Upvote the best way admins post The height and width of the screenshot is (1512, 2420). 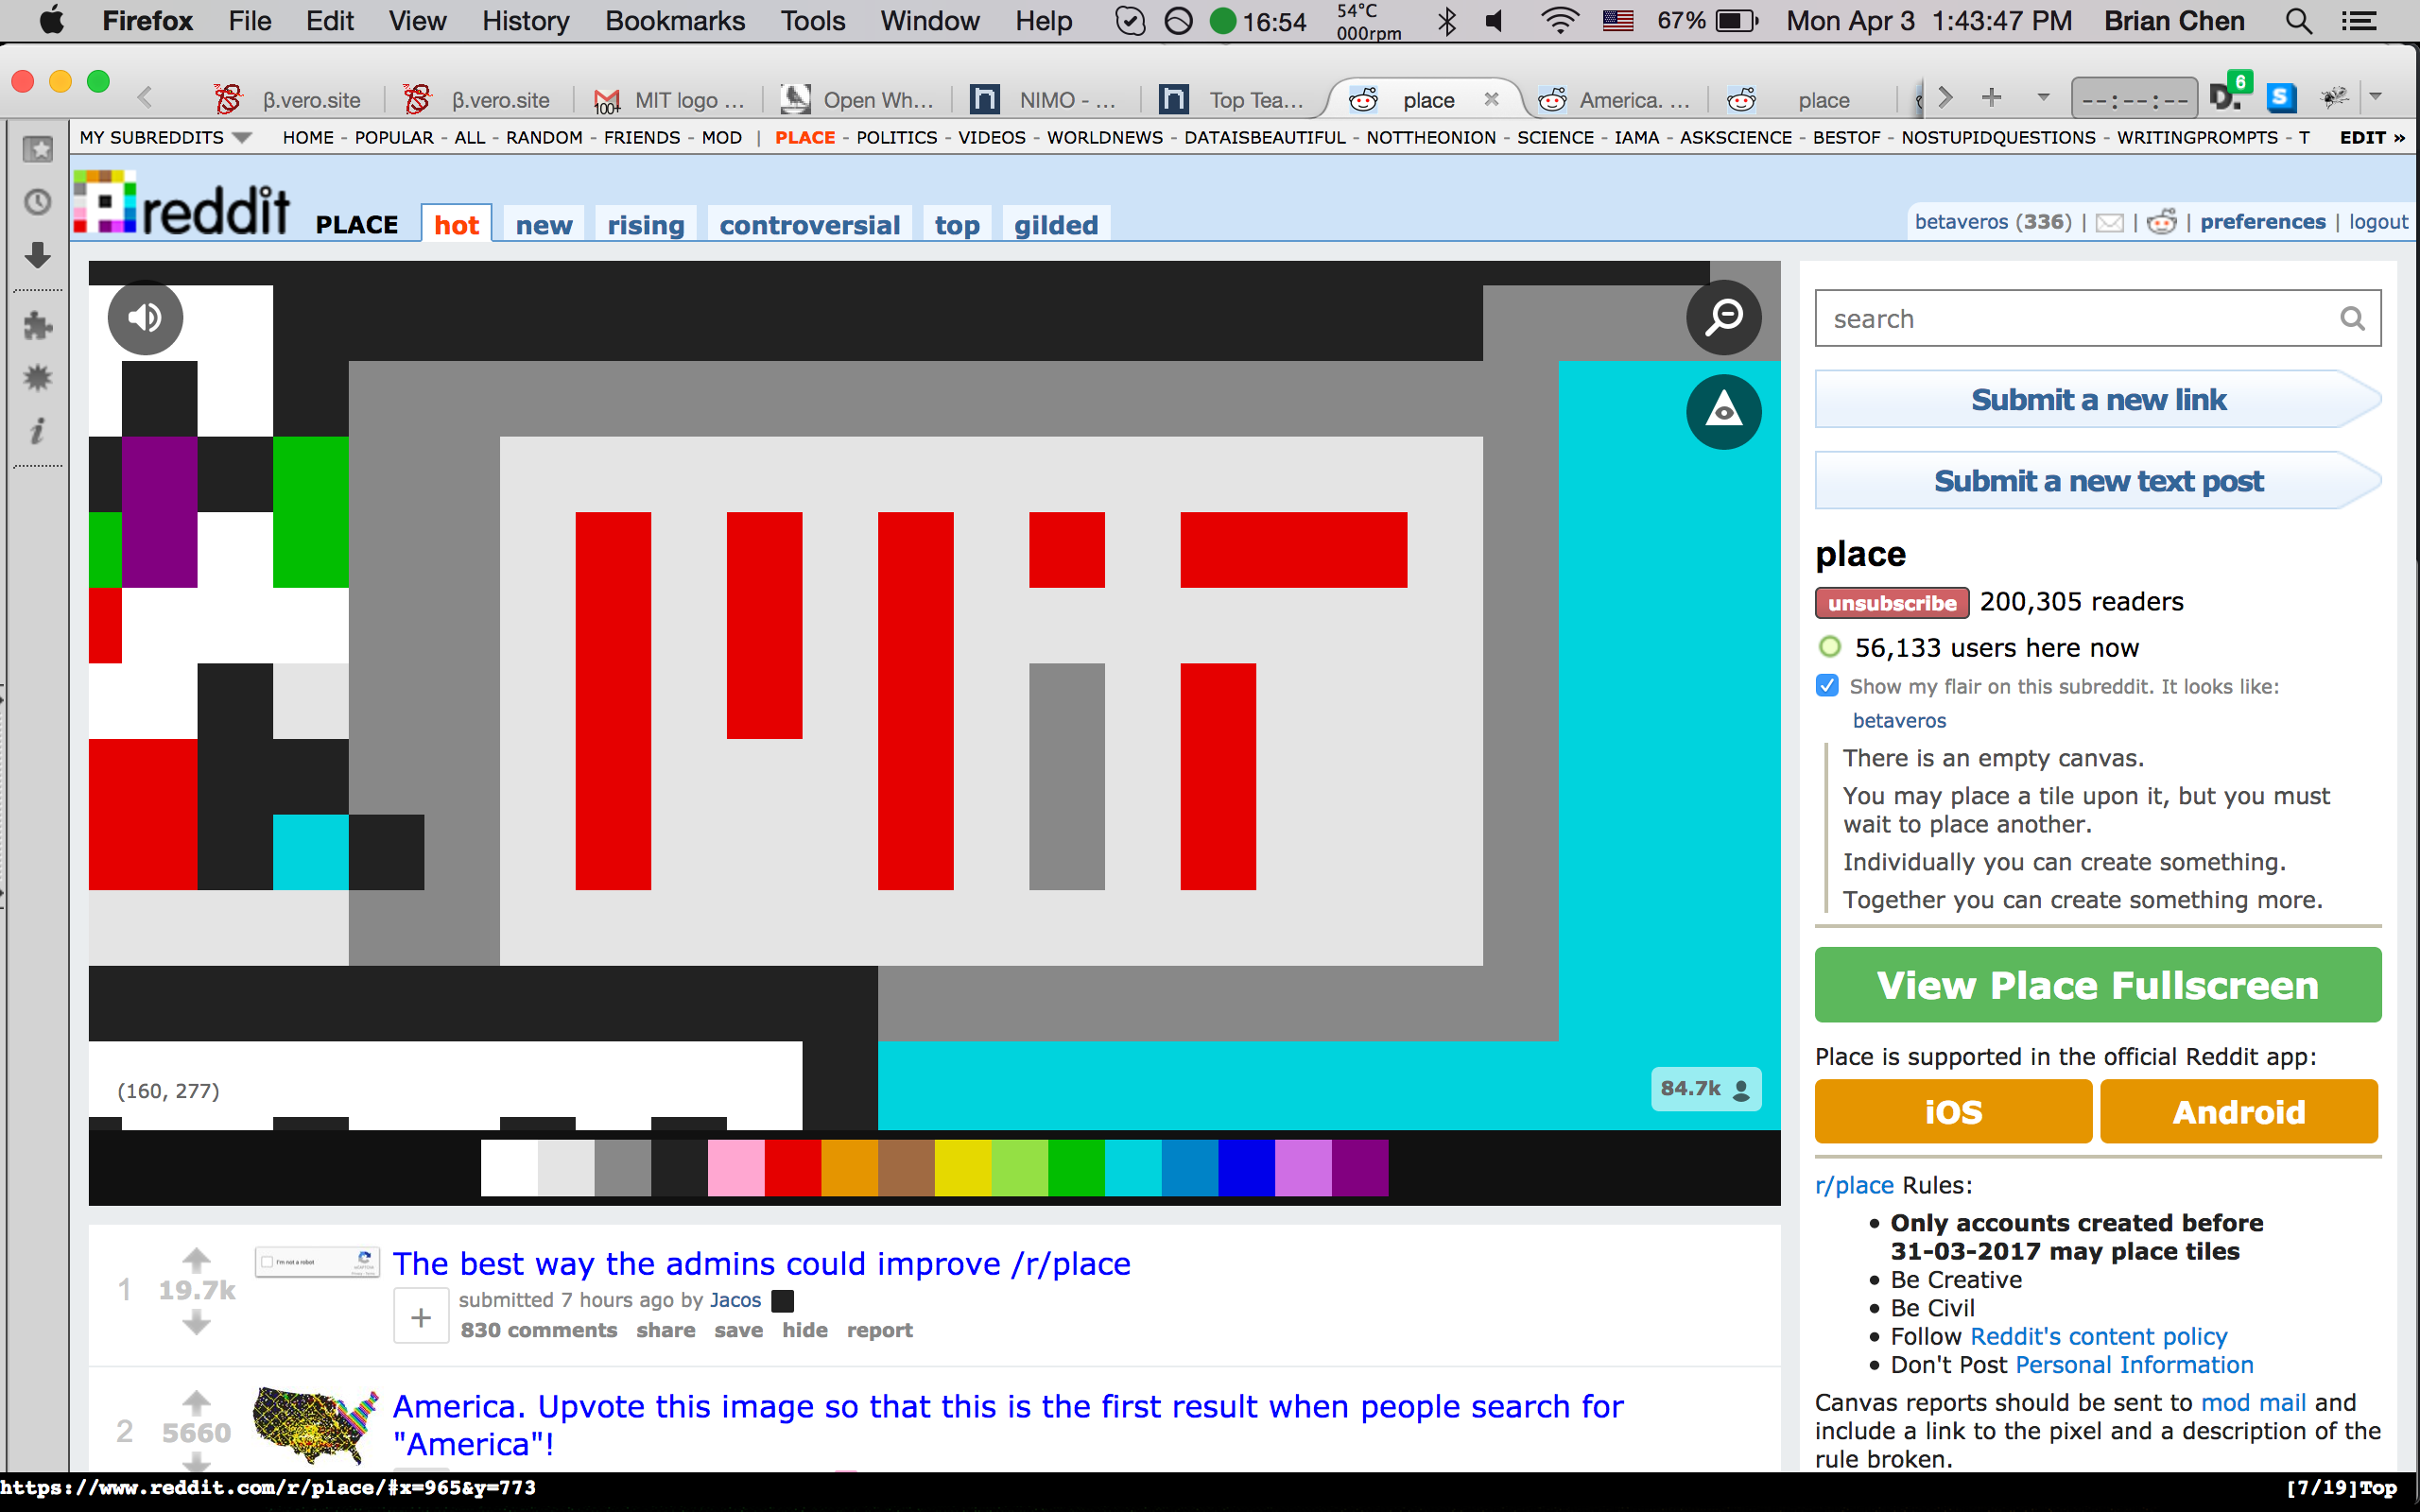point(197,1259)
